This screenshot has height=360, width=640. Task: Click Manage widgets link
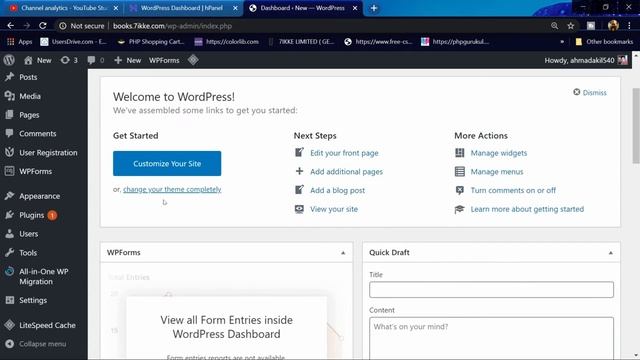pyautogui.click(x=499, y=153)
